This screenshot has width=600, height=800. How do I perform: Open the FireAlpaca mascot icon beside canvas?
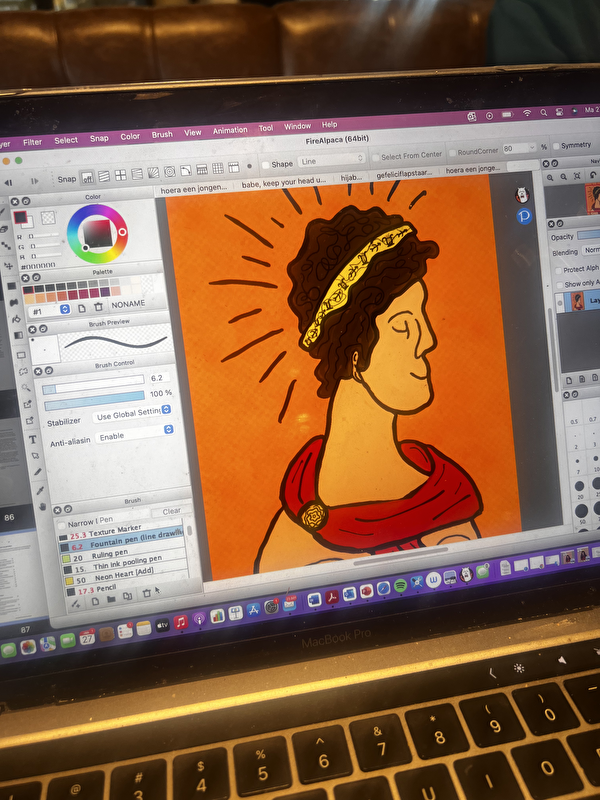[x=521, y=195]
